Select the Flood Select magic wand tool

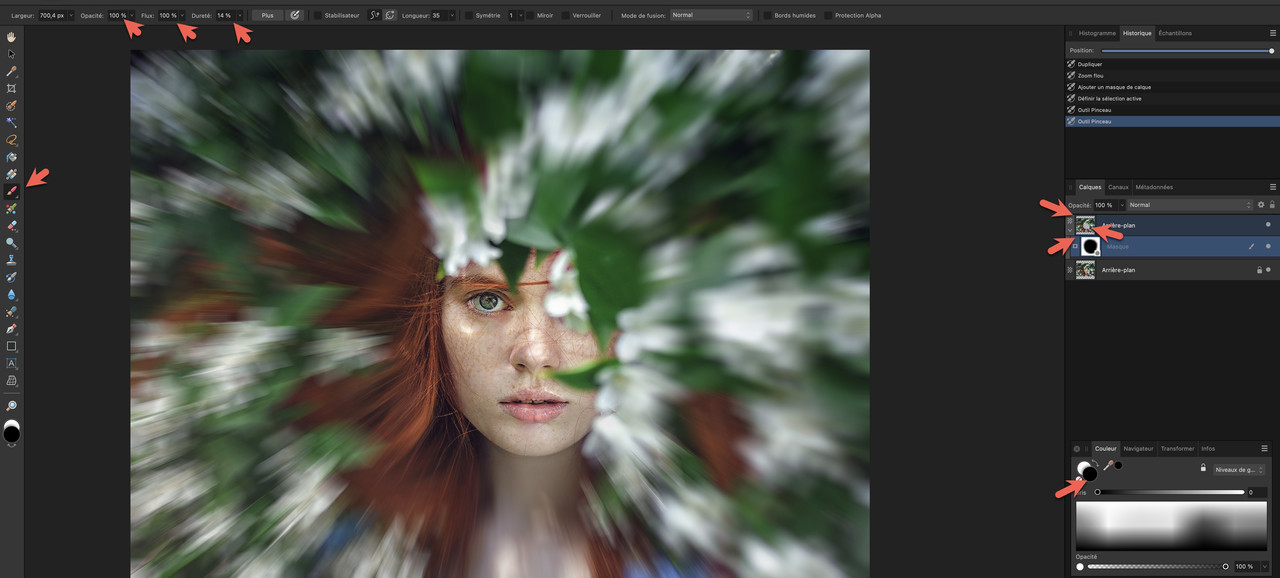(x=12, y=123)
